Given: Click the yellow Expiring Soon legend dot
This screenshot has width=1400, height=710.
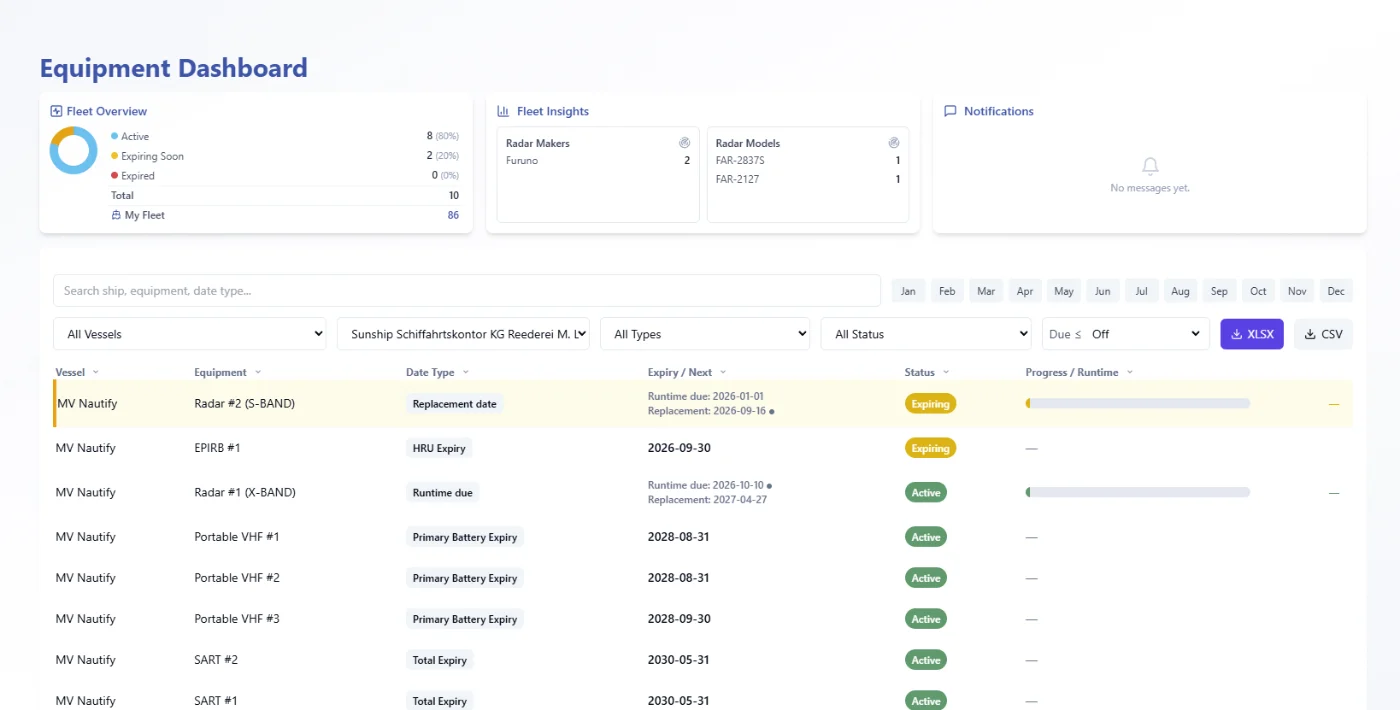Looking at the screenshot, I should click(114, 156).
